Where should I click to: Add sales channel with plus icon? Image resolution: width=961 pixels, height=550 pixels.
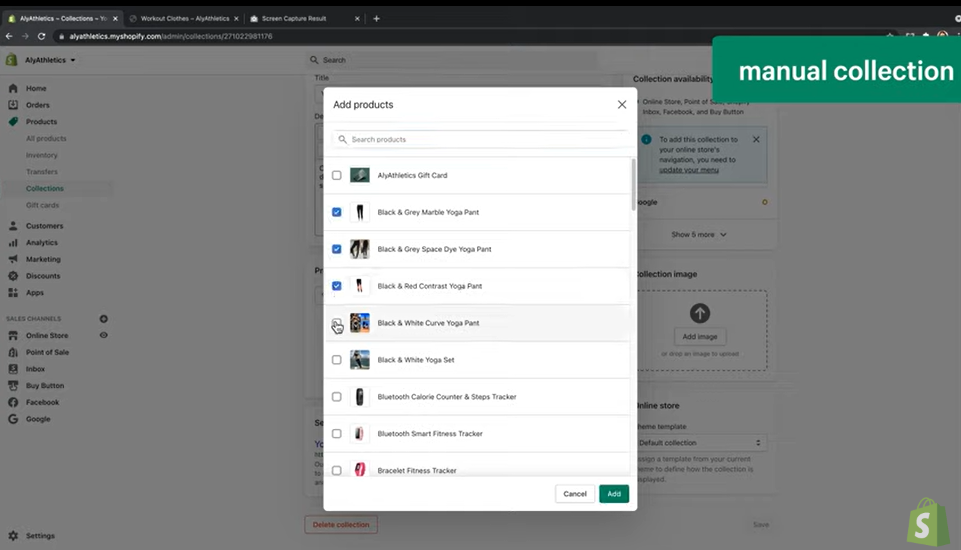(x=103, y=319)
